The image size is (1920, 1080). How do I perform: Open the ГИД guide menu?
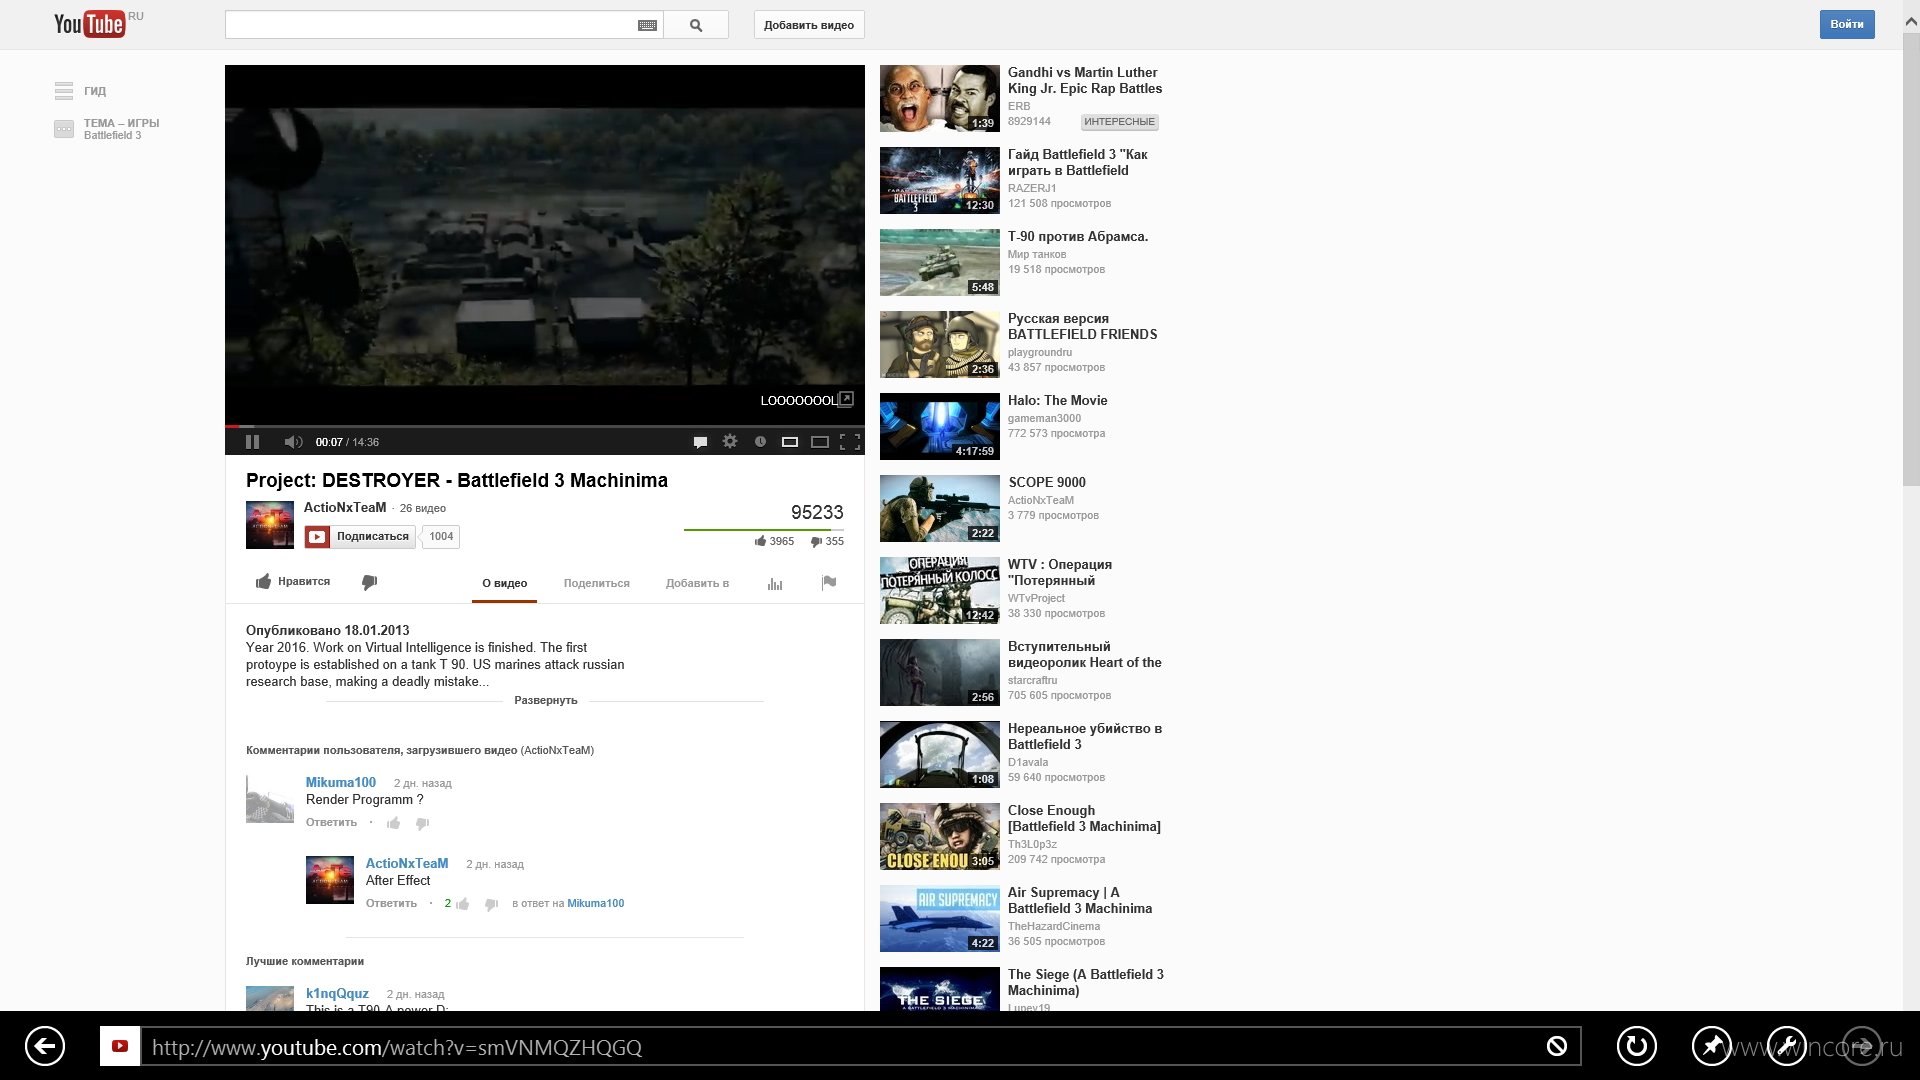coord(81,91)
